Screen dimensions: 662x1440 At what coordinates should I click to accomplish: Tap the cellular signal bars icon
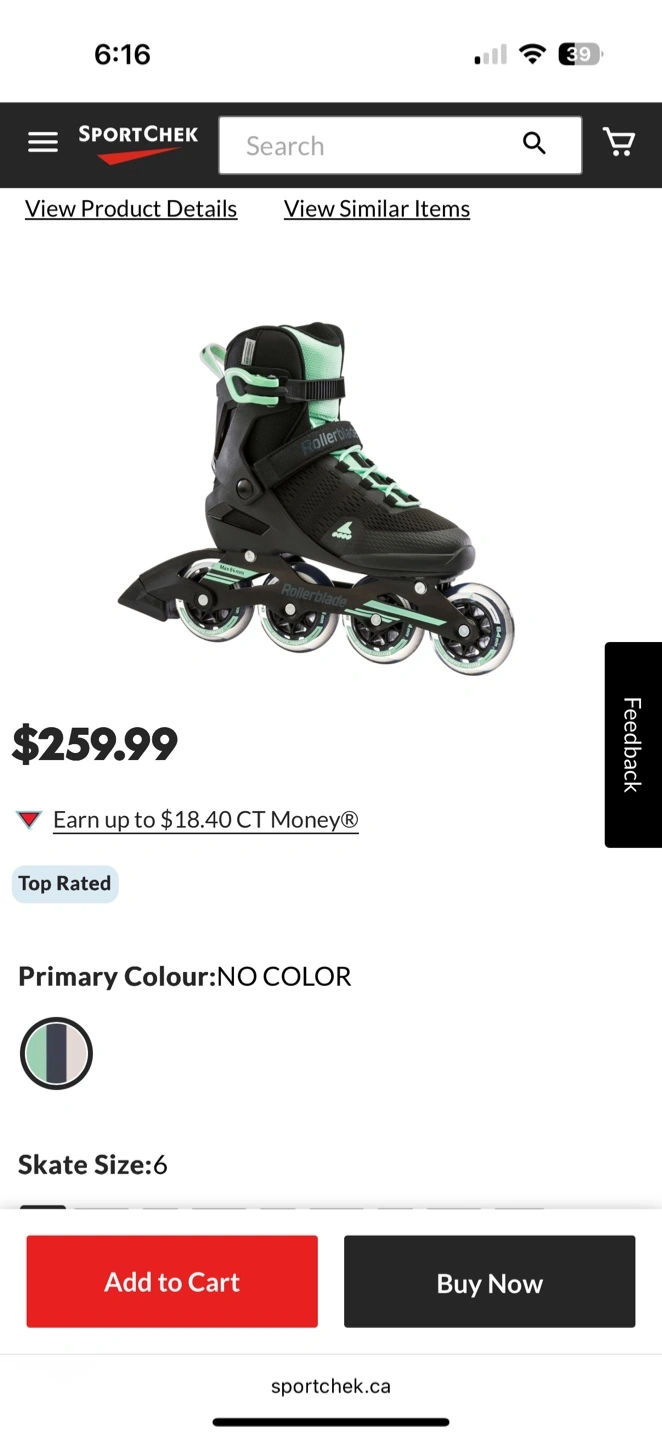[x=490, y=55]
